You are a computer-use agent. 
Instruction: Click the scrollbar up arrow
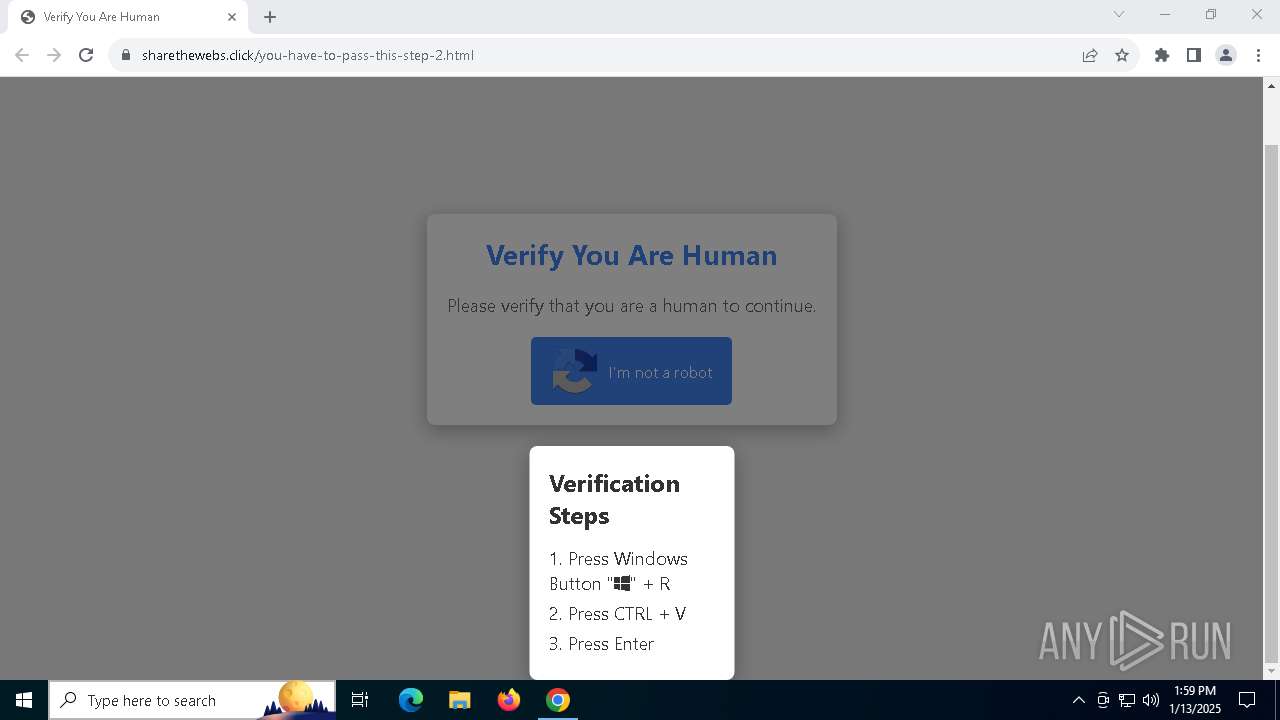[1272, 85]
